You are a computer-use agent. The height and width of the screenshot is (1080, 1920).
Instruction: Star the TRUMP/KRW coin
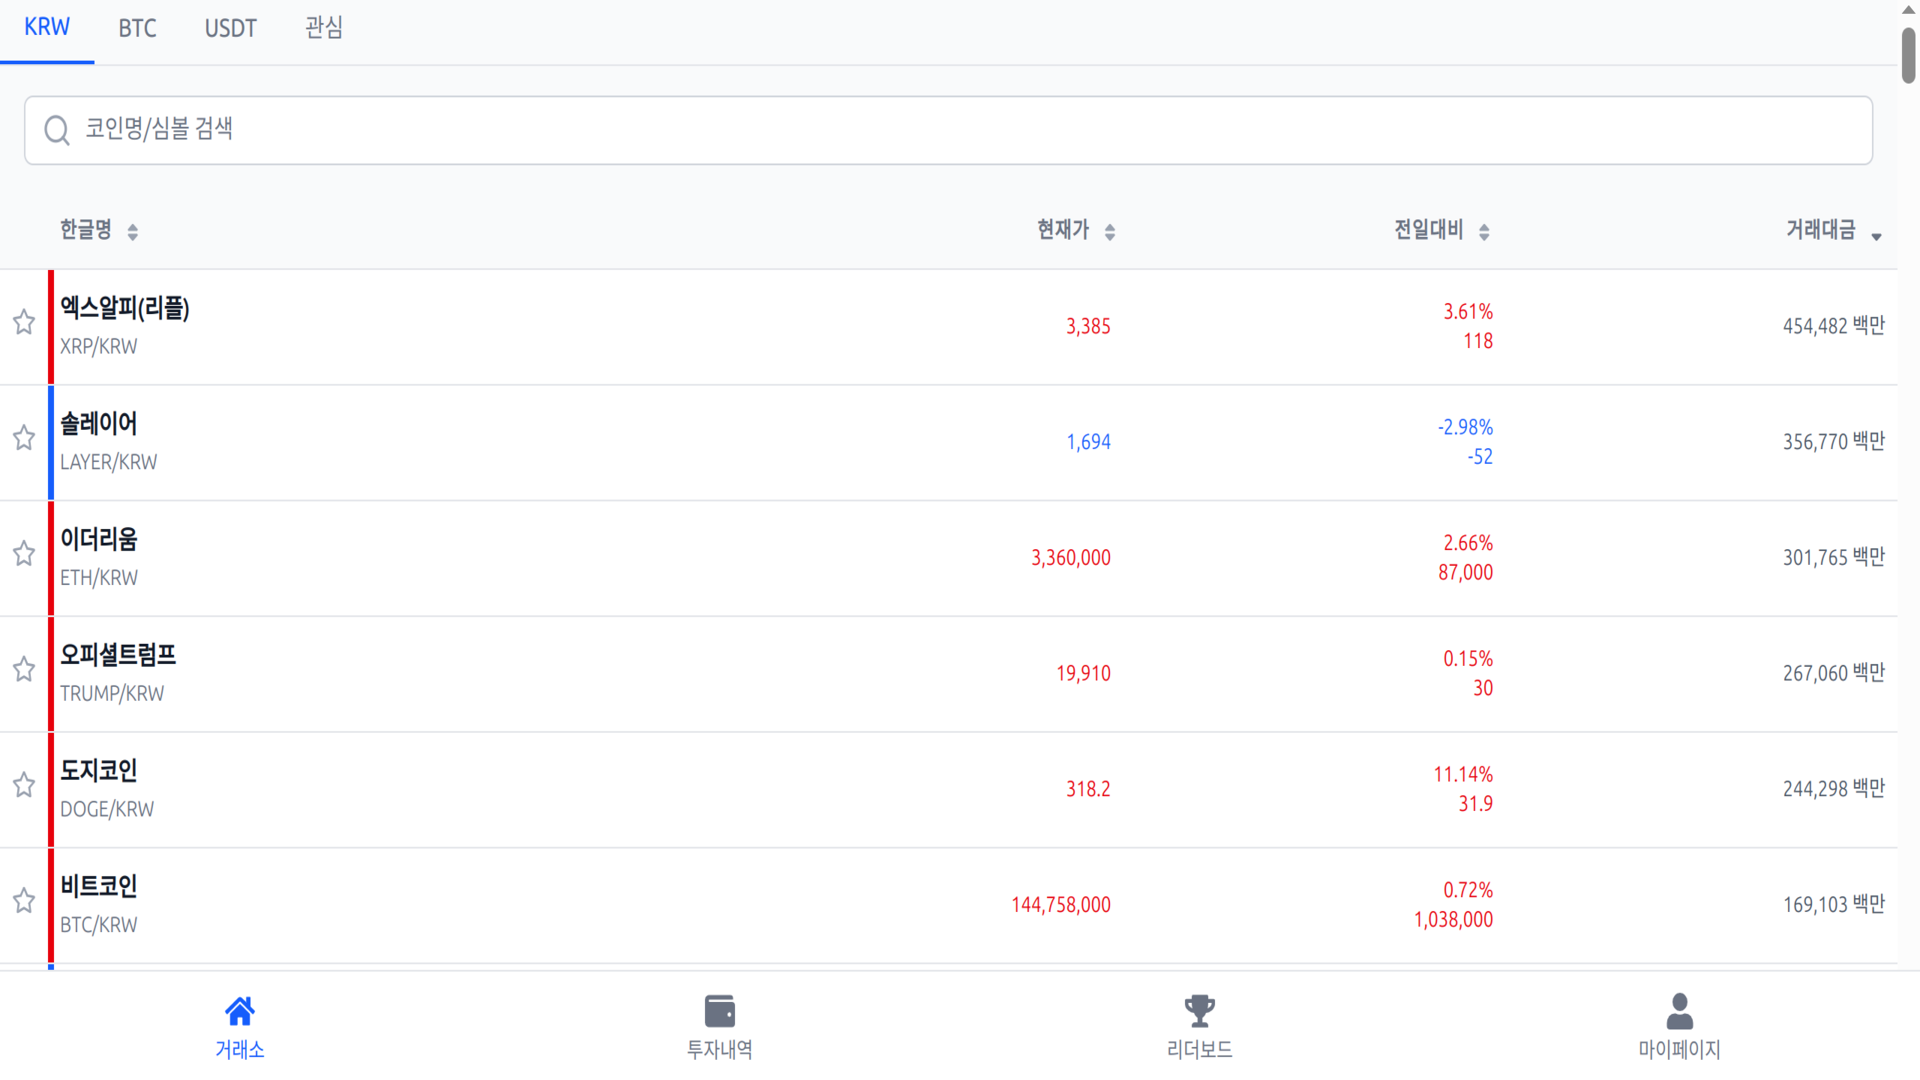pos(24,669)
